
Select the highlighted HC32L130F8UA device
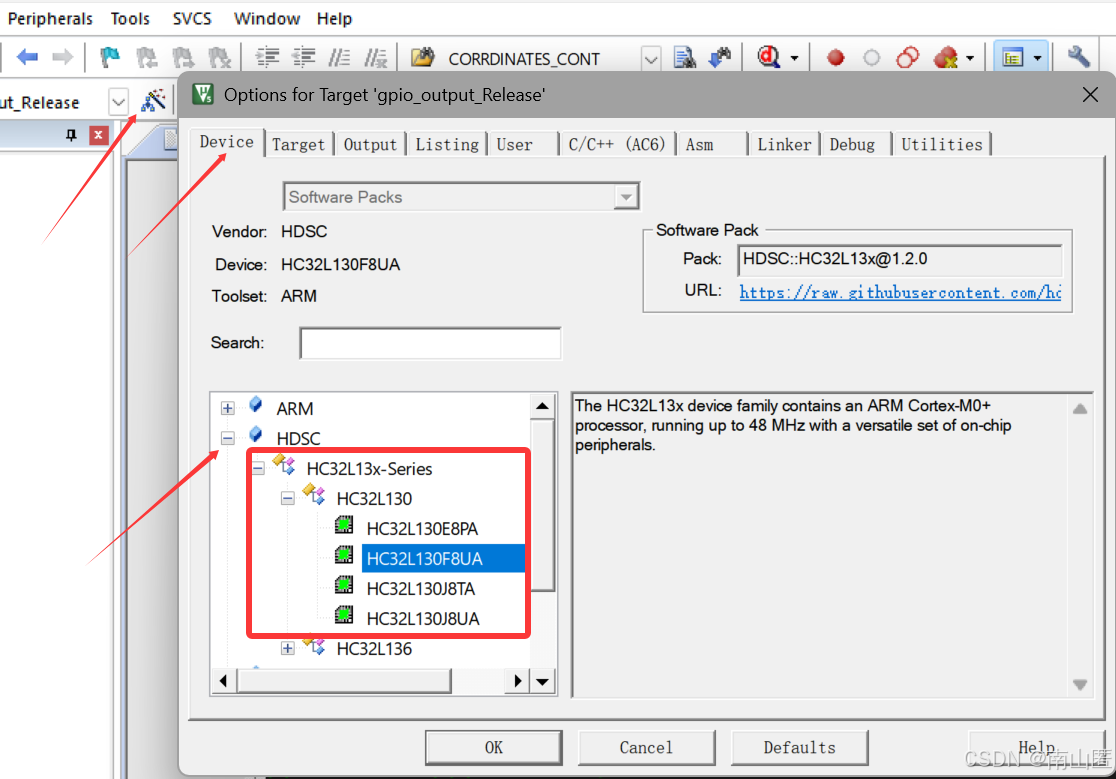[x=443, y=558]
